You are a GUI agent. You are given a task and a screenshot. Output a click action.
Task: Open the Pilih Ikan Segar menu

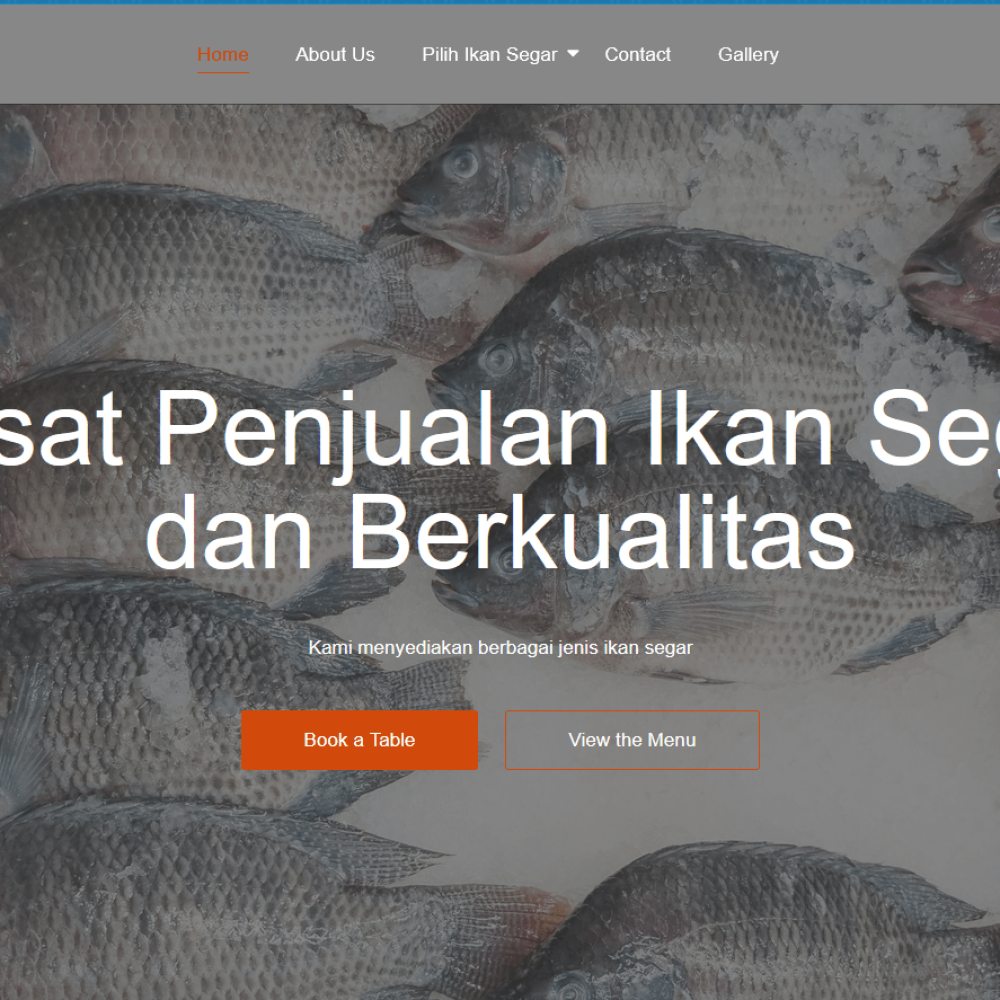(489, 55)
